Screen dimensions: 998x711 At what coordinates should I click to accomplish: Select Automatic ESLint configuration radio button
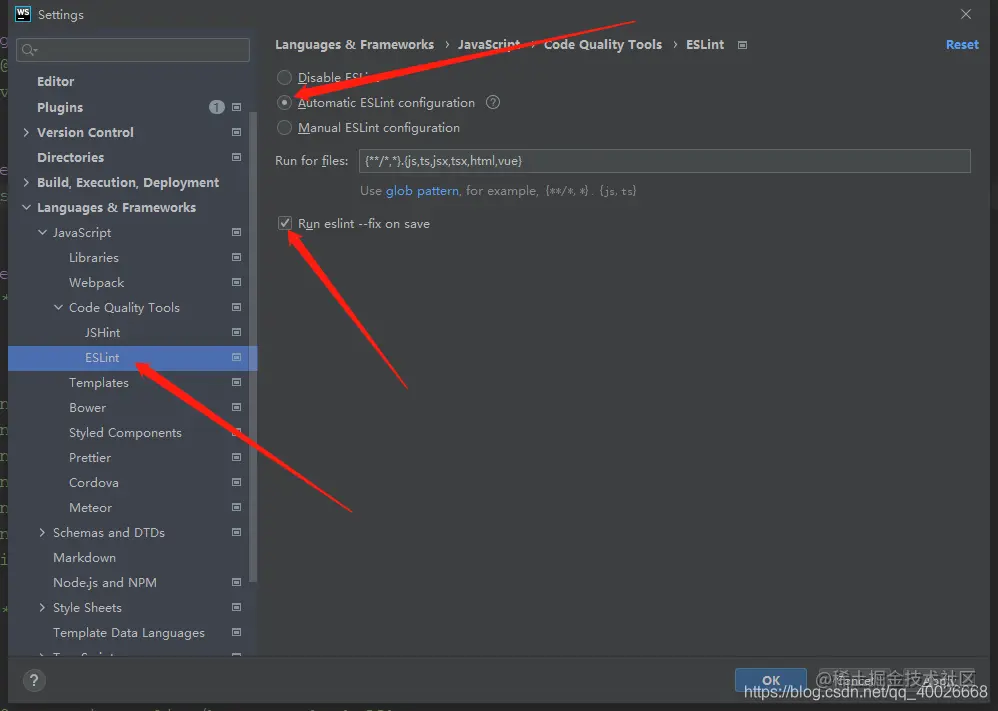click(285, 102)
